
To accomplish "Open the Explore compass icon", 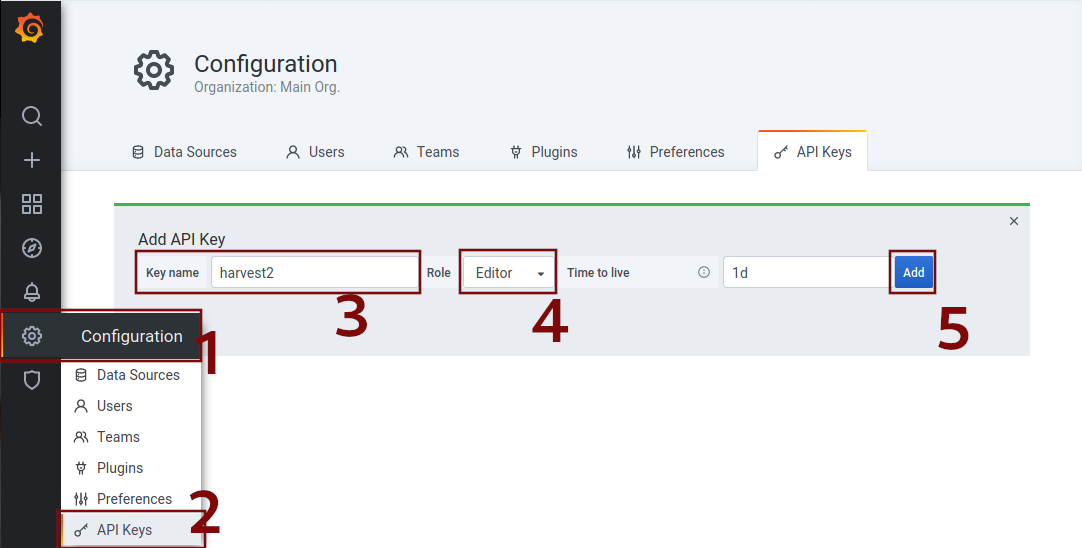I will pyautogui.click(x=32, y=248).
